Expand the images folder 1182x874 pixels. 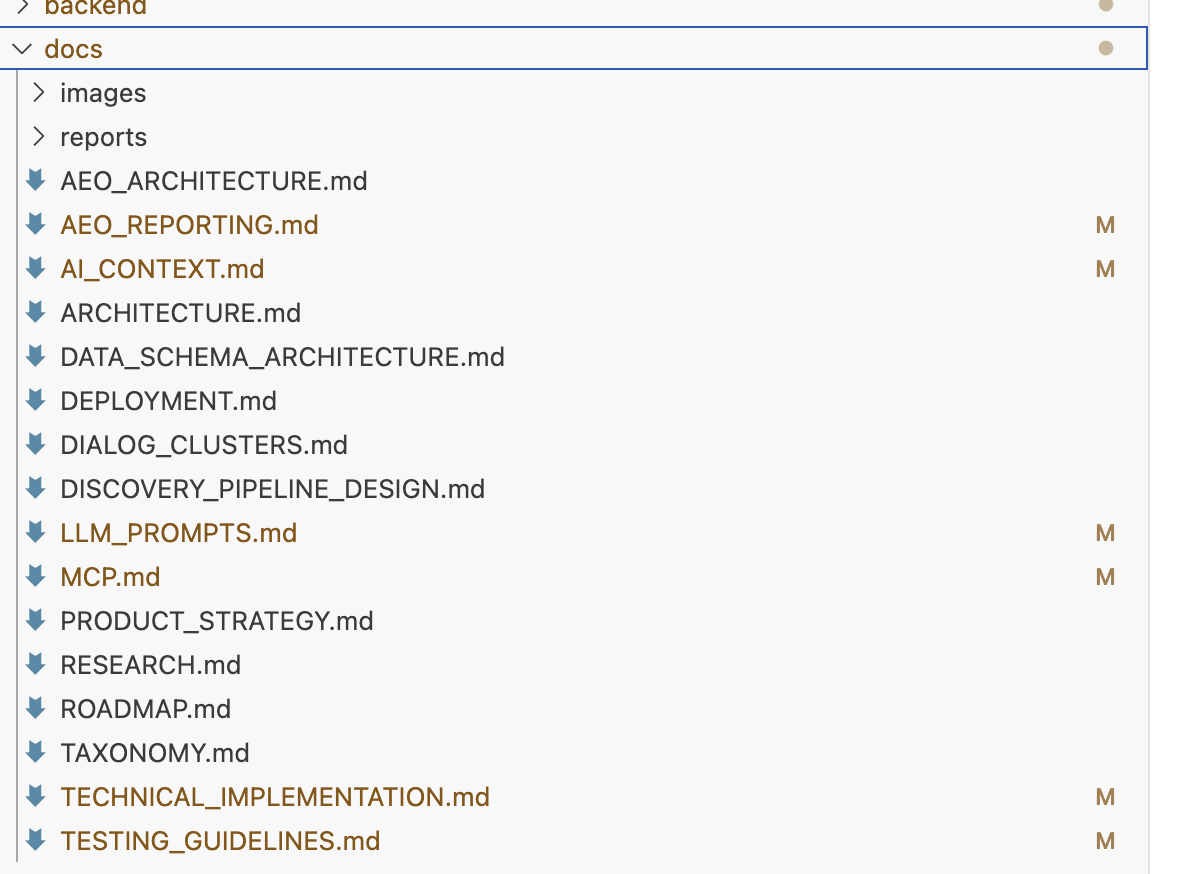click(40, 92)
